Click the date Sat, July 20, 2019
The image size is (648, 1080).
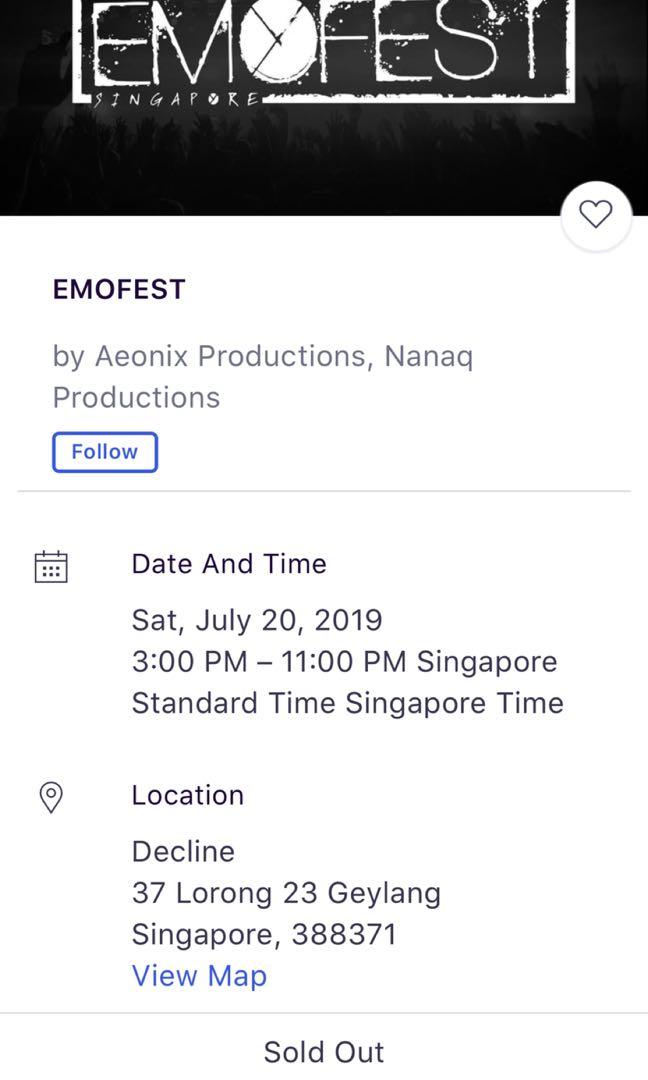[x=257, y=620]
